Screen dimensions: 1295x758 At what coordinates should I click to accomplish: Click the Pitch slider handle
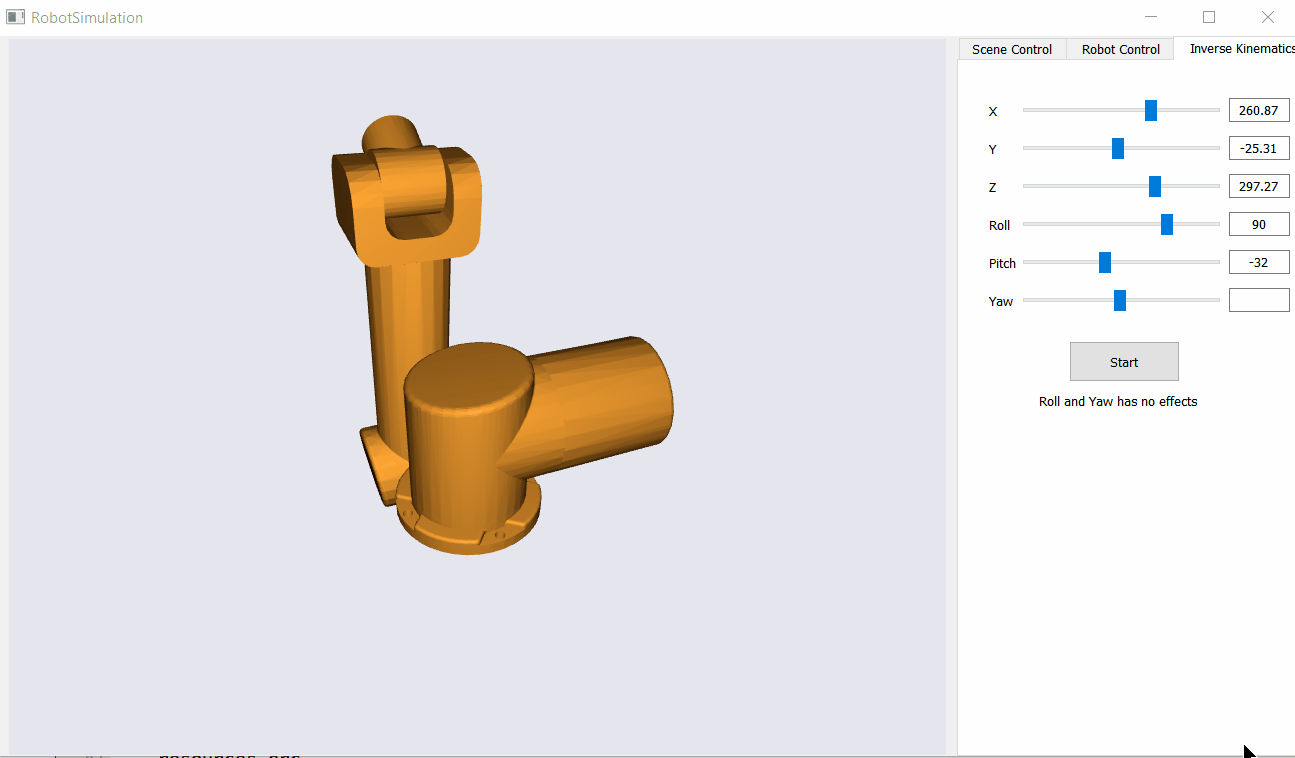click(x=1105, y=262)
